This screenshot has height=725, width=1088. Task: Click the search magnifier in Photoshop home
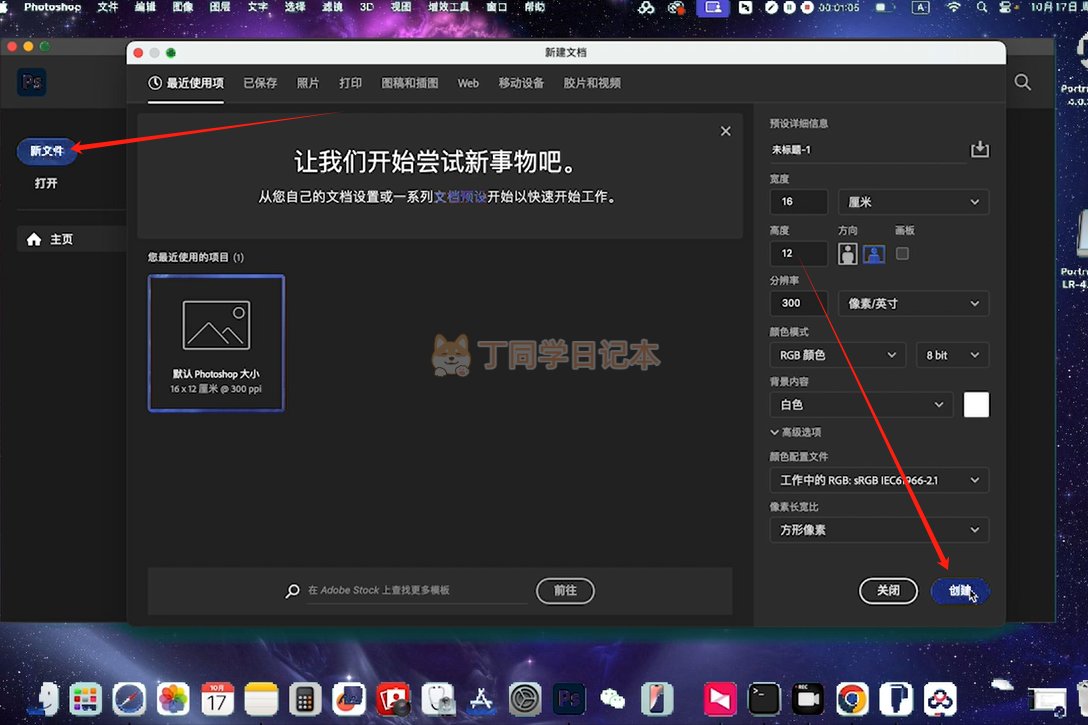pyautogui.click(x=1022, y=83)
